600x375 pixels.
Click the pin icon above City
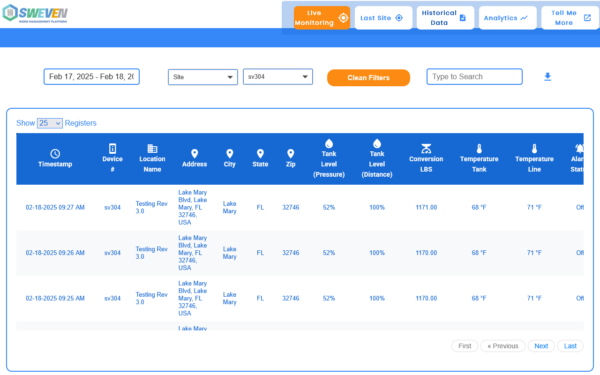pyautogui.click(x=230, y=153)
